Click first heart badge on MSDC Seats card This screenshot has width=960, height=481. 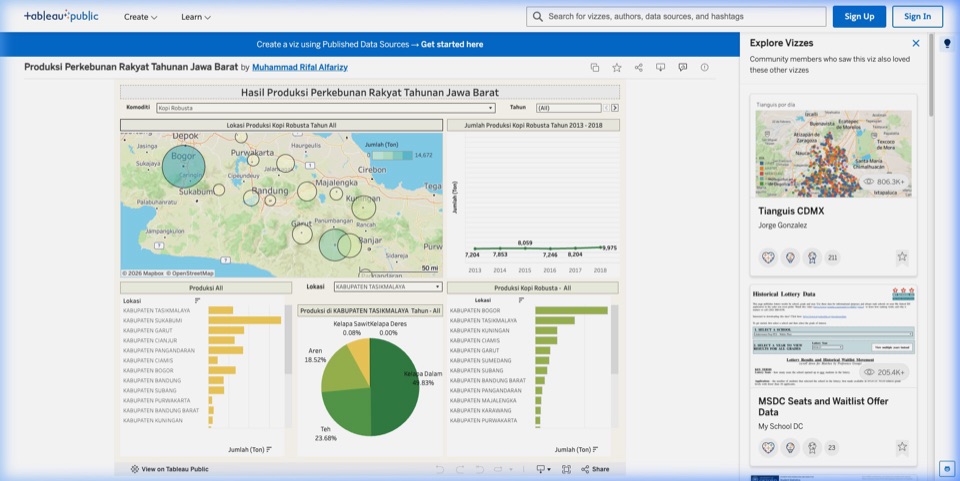pos(768,447)
